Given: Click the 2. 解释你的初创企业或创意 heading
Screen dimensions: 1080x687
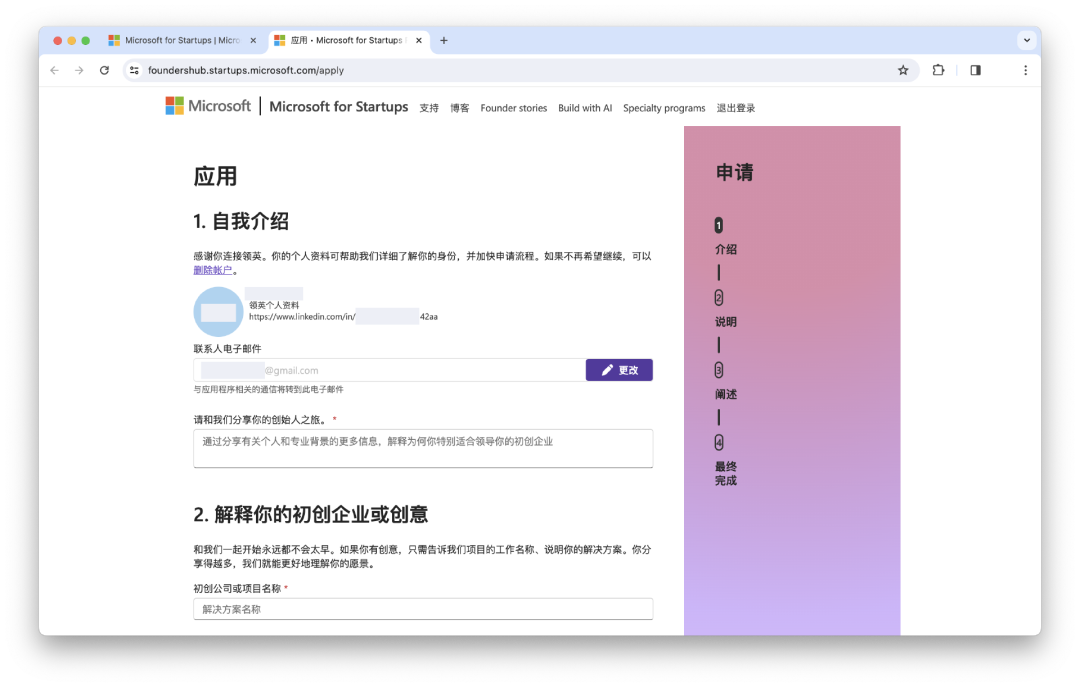Looking at the screenshot, I should pos(311,515).
